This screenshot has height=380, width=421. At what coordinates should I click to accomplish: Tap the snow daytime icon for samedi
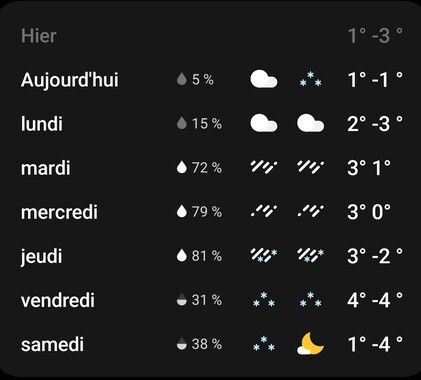coord(264,344)
